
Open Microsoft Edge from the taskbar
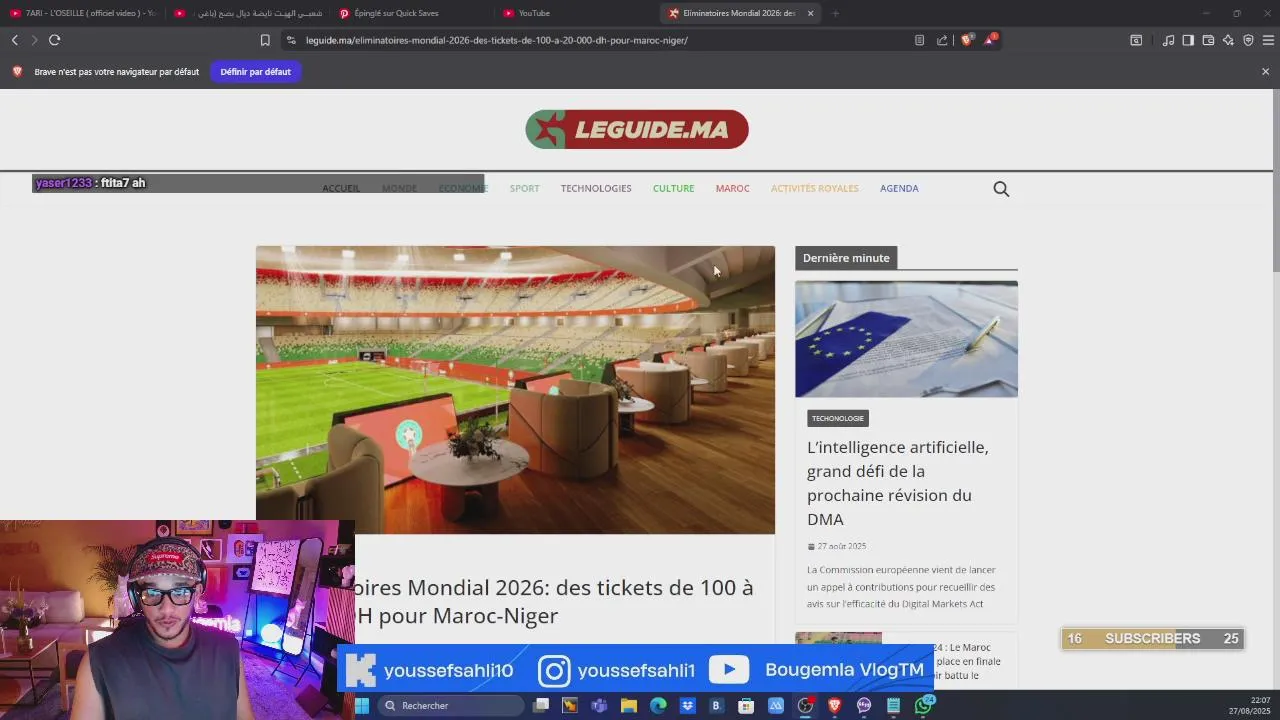click(658, 706)
